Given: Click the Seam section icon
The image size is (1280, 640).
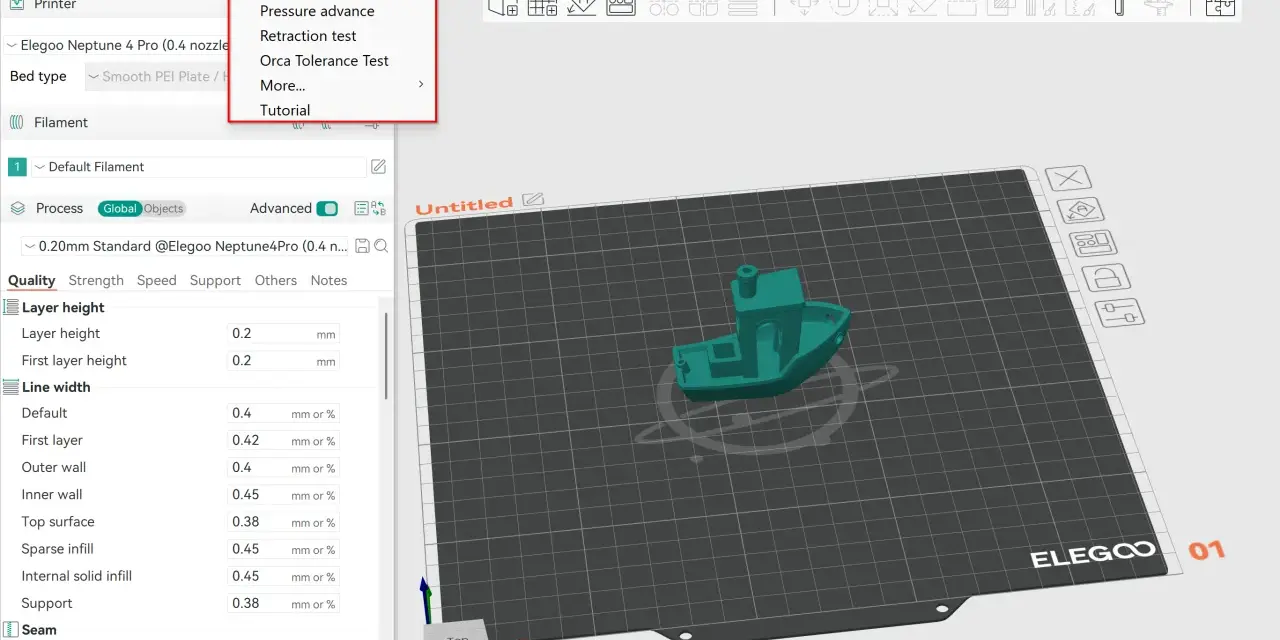Looking at the screenshot, I should point(12,630).
